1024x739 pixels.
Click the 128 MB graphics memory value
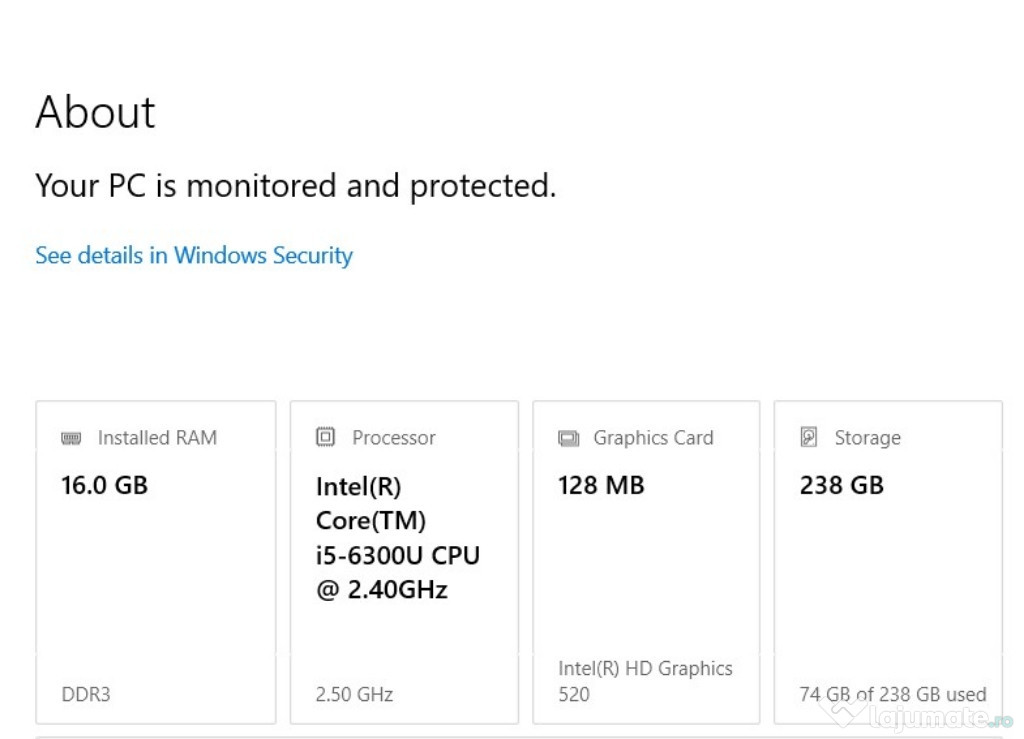(601, 485)
